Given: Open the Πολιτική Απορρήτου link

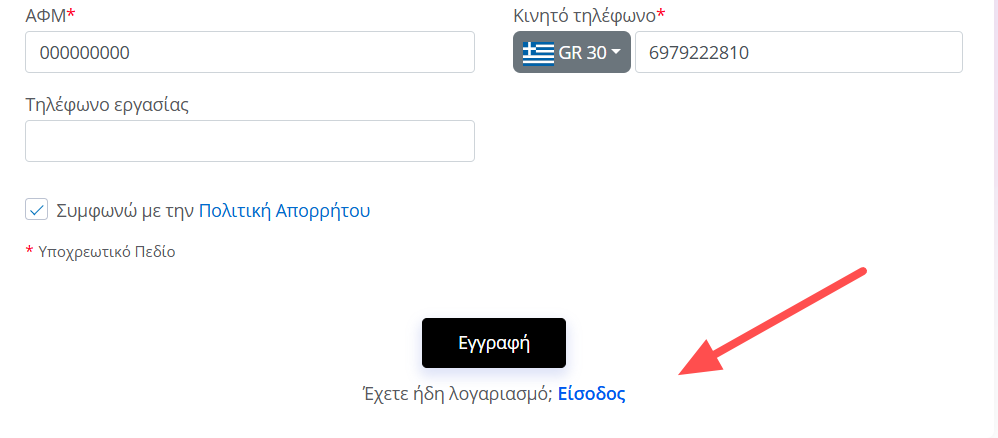Looking at the screenshot, I should click(285, 211).
